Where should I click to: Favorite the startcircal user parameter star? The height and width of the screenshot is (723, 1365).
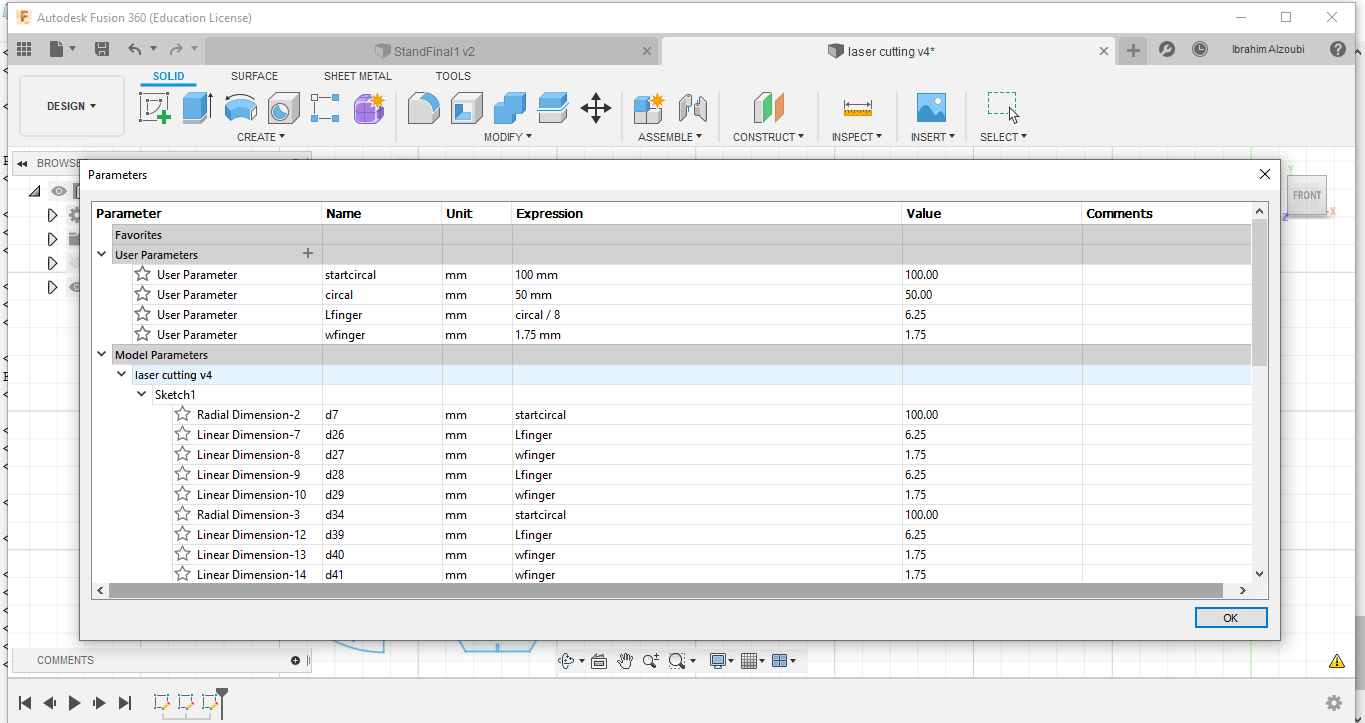(143, 274)
